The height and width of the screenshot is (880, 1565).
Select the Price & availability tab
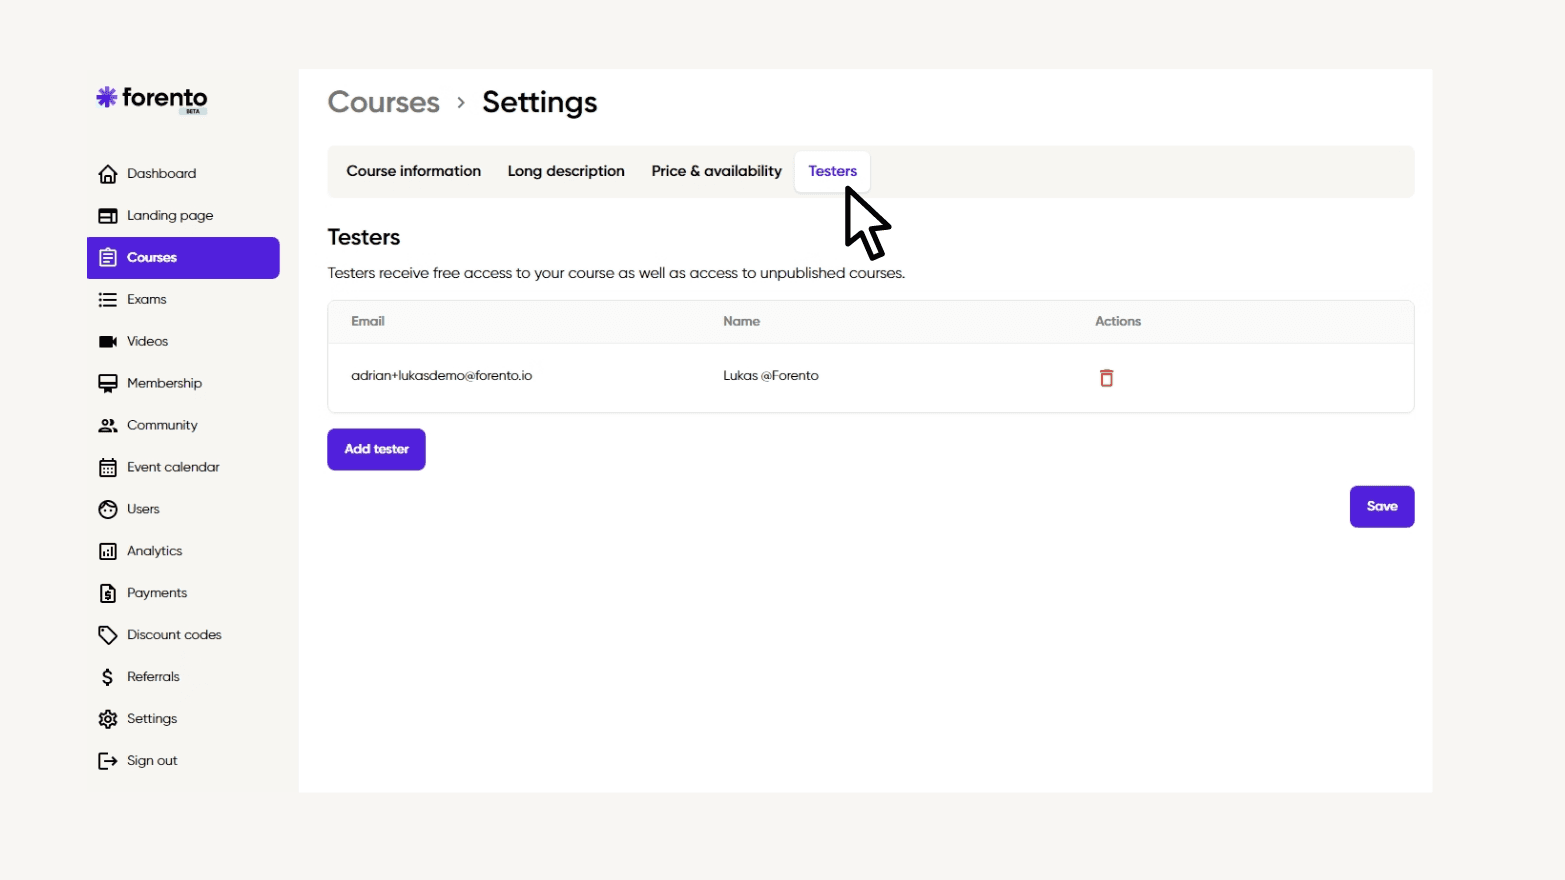point(716,171)
